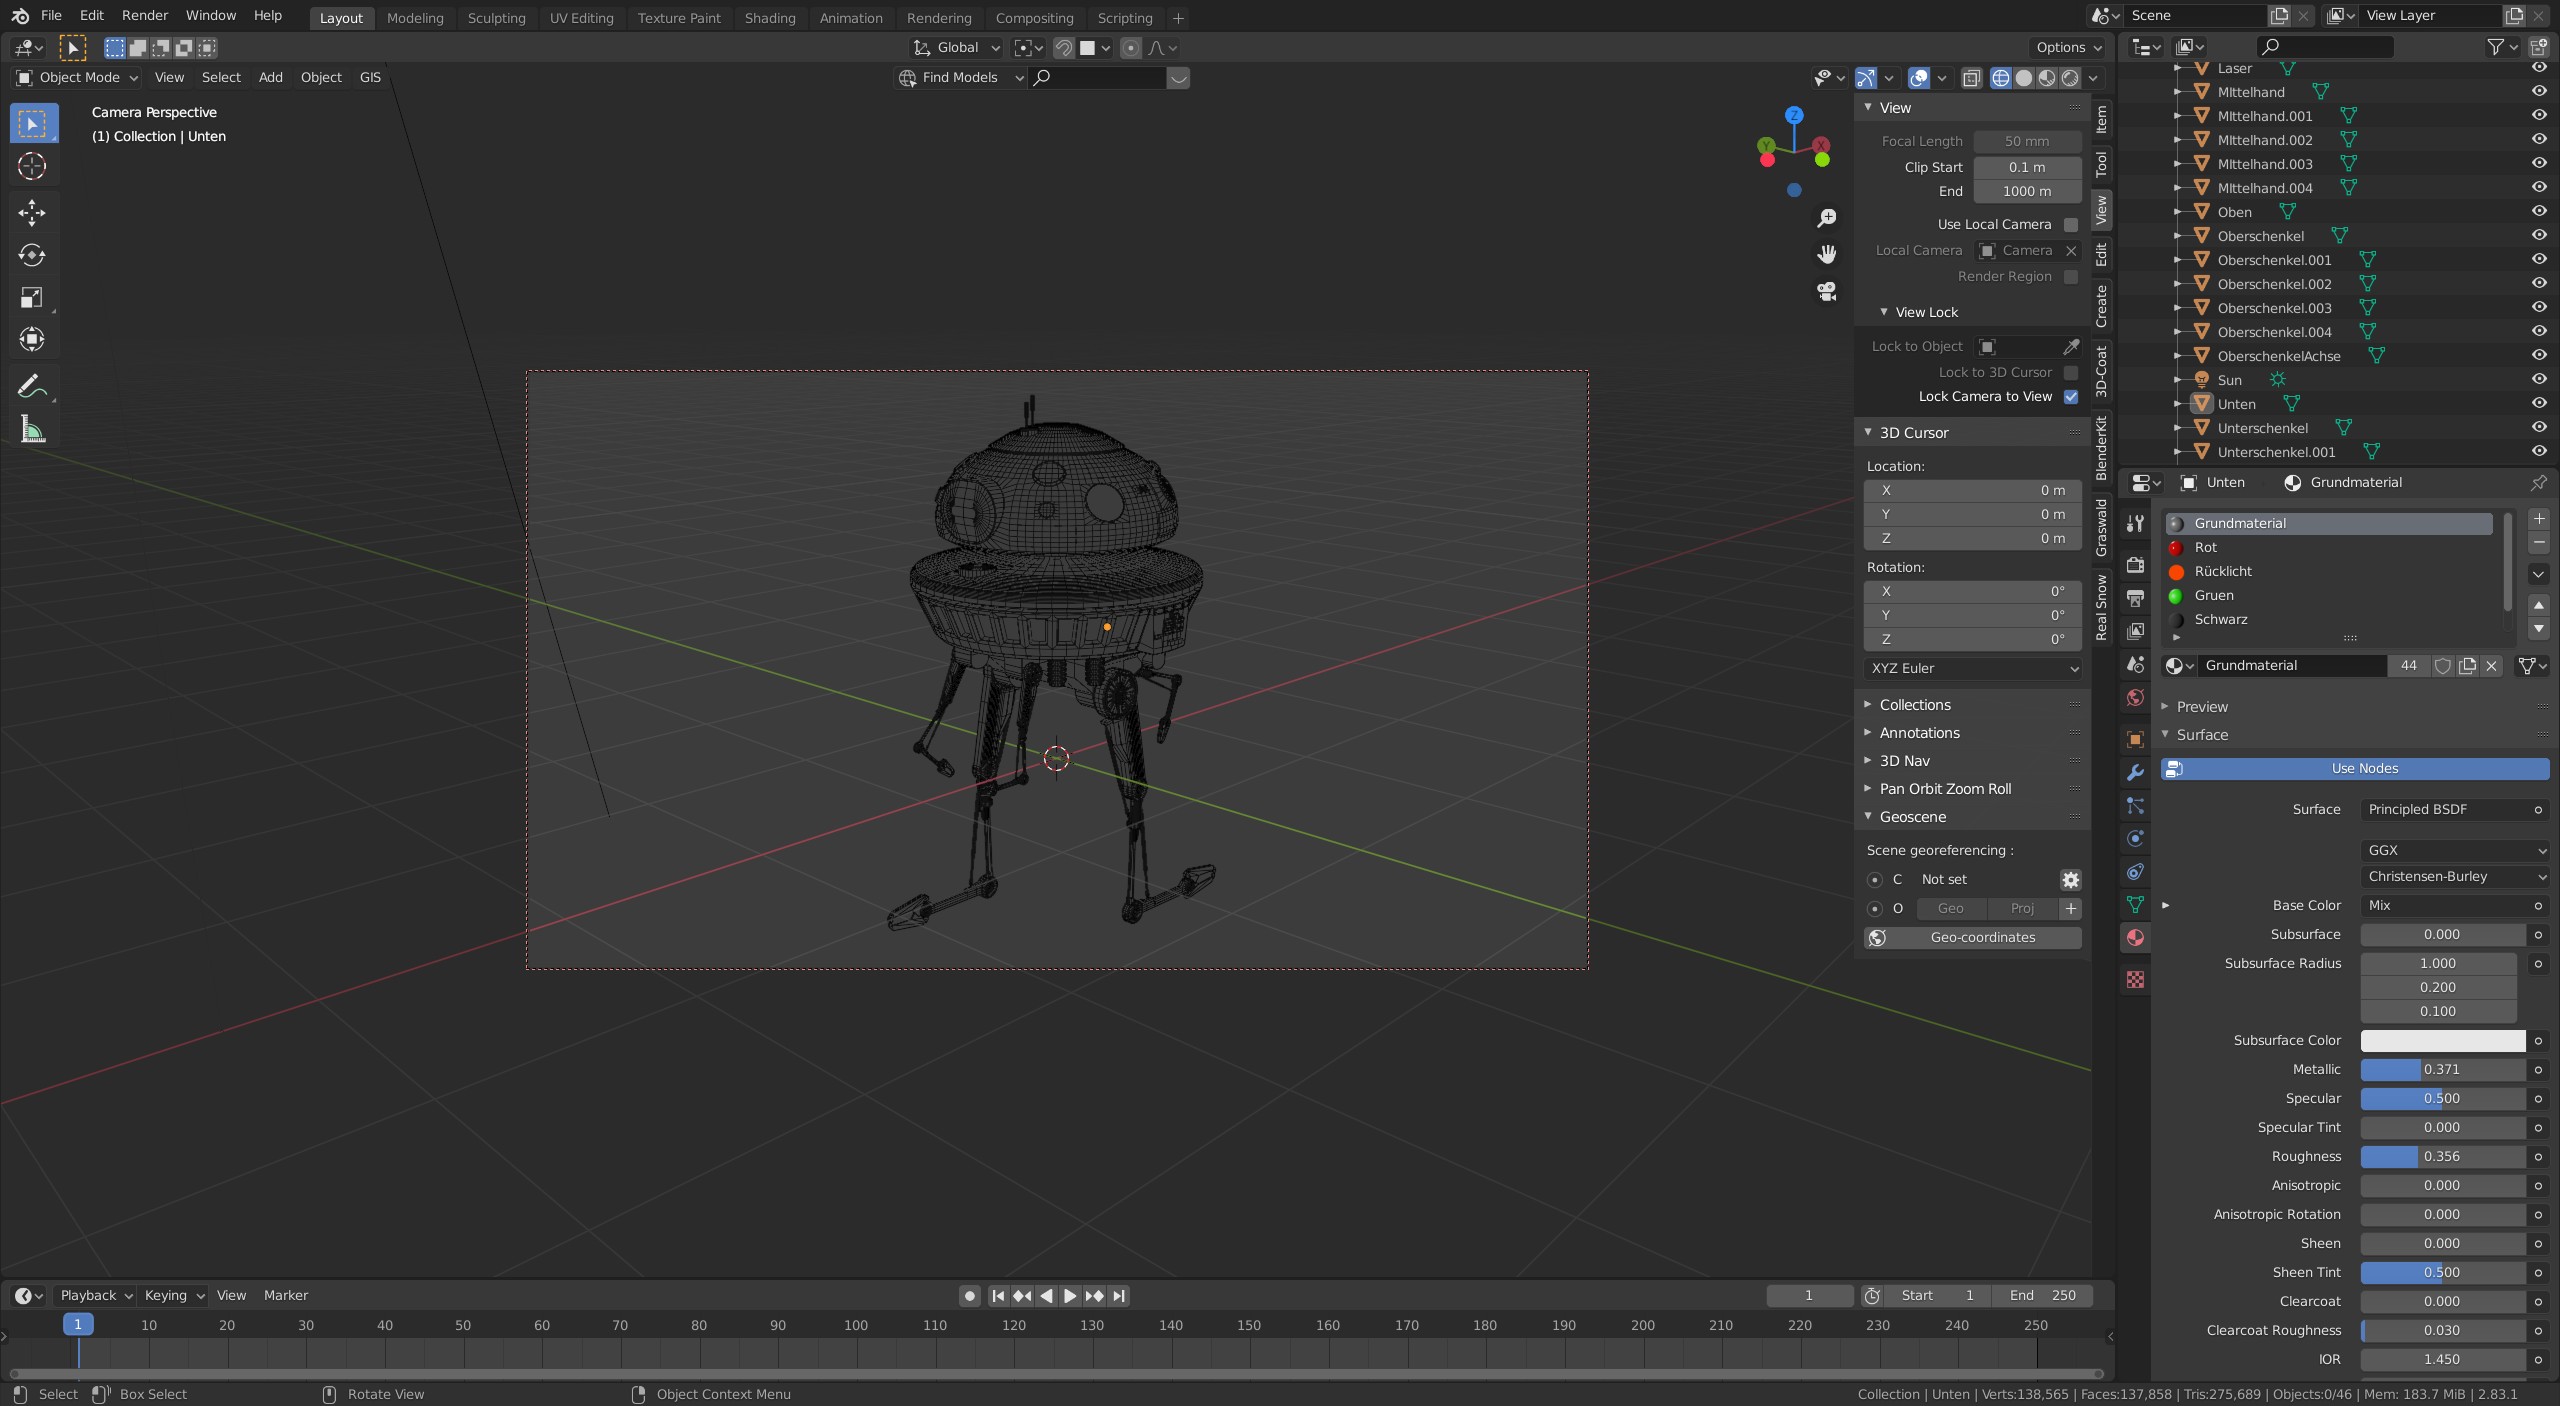The width and height of the screenshot is (2560, 1406).
Task: Switch to the Shading workspace tab
Action: [769, 18]
